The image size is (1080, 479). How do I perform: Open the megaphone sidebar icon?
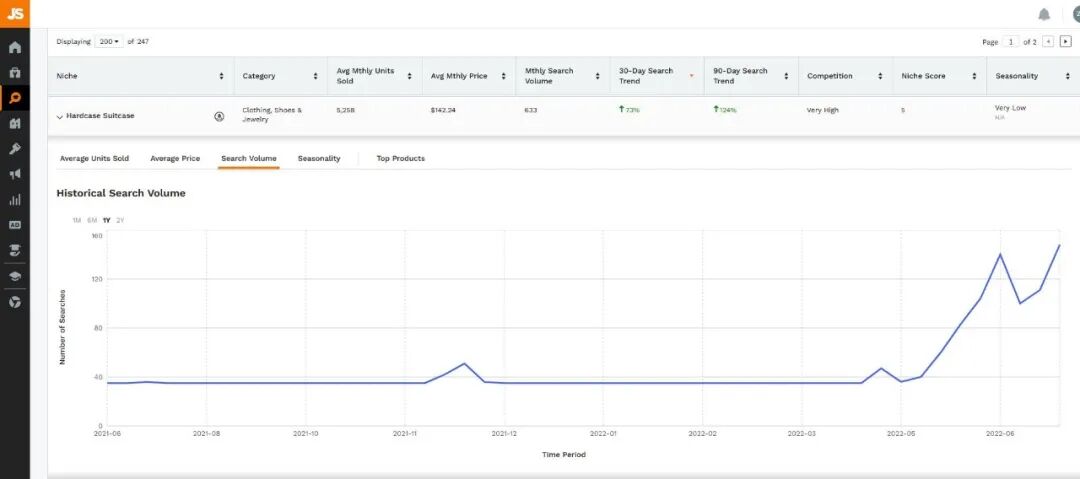(x=14, y=174)
